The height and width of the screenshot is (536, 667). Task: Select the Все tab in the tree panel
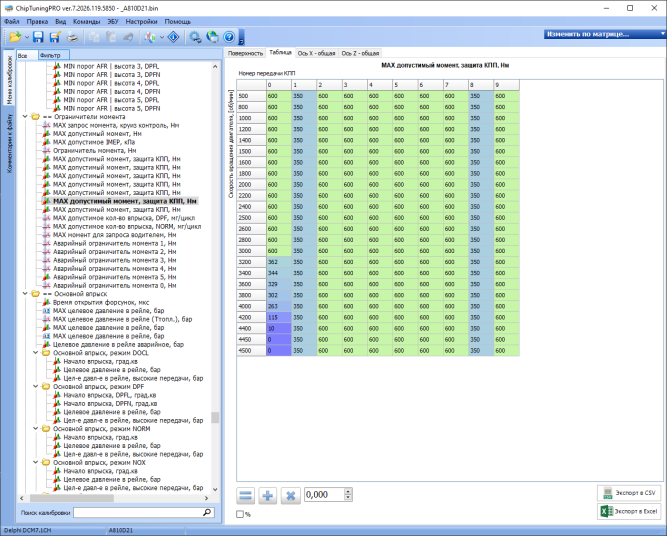tap(27, 55)
